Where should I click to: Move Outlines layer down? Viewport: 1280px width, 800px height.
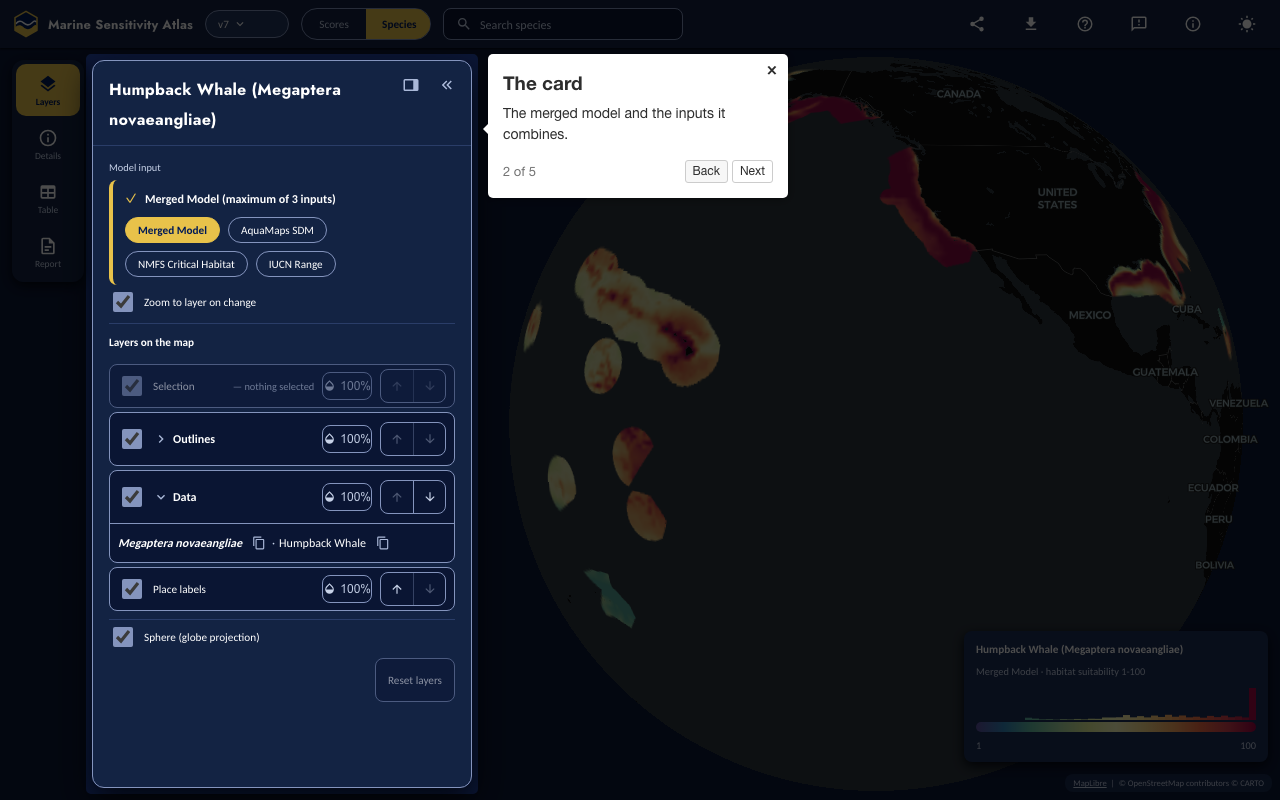[429, 439]
